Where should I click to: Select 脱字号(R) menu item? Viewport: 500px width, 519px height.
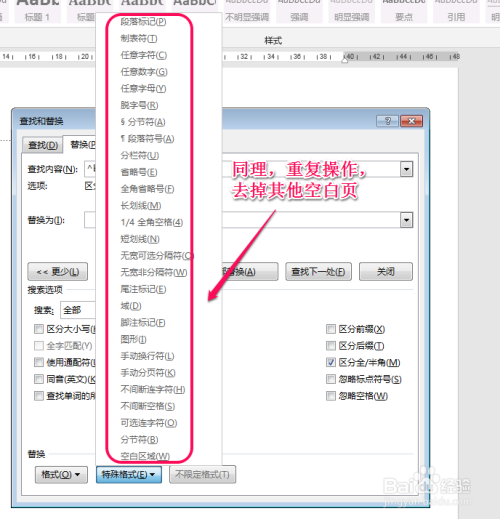coord(139,105)
